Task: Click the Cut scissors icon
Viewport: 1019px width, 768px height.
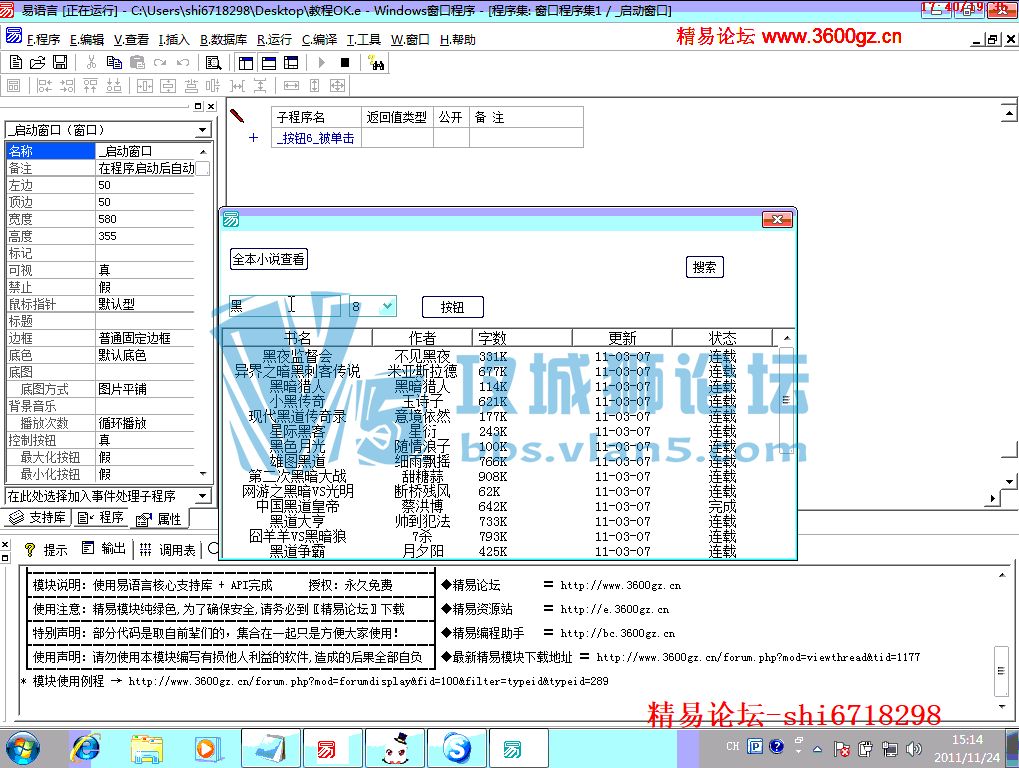Action: (x=91, y=62)
